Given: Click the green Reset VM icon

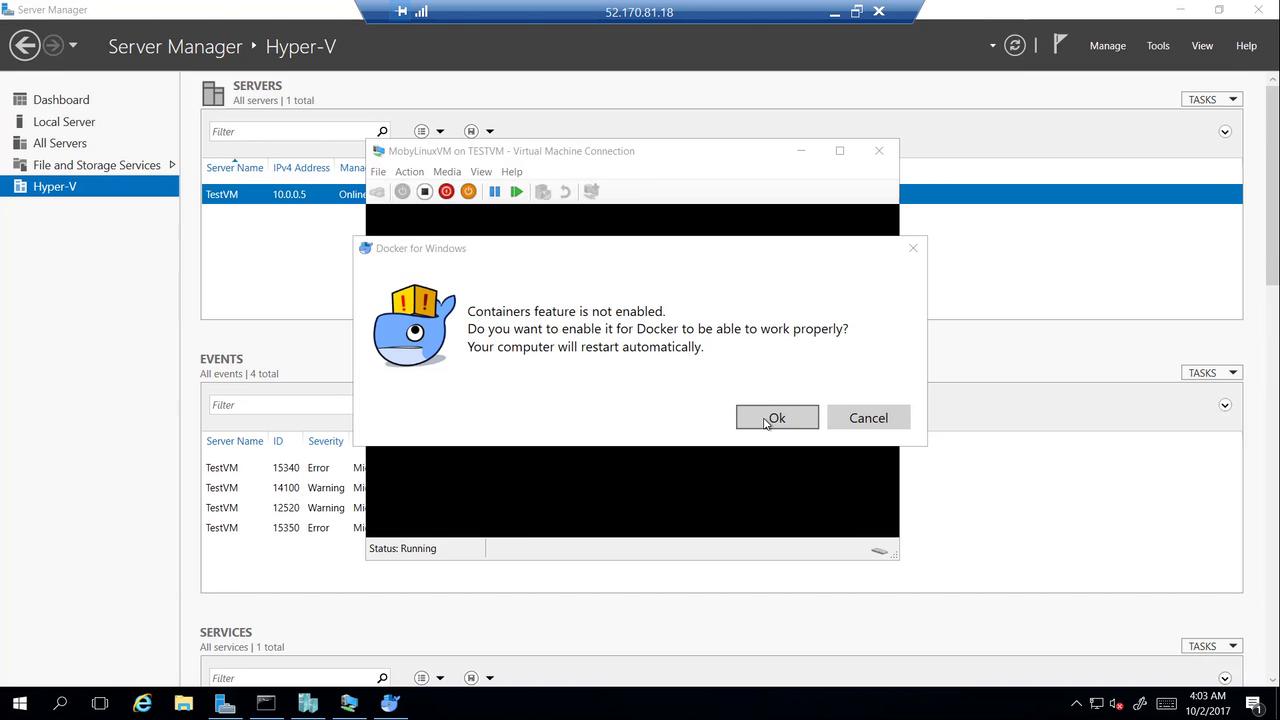Looking at the screenshot, I should pos(516,191).
